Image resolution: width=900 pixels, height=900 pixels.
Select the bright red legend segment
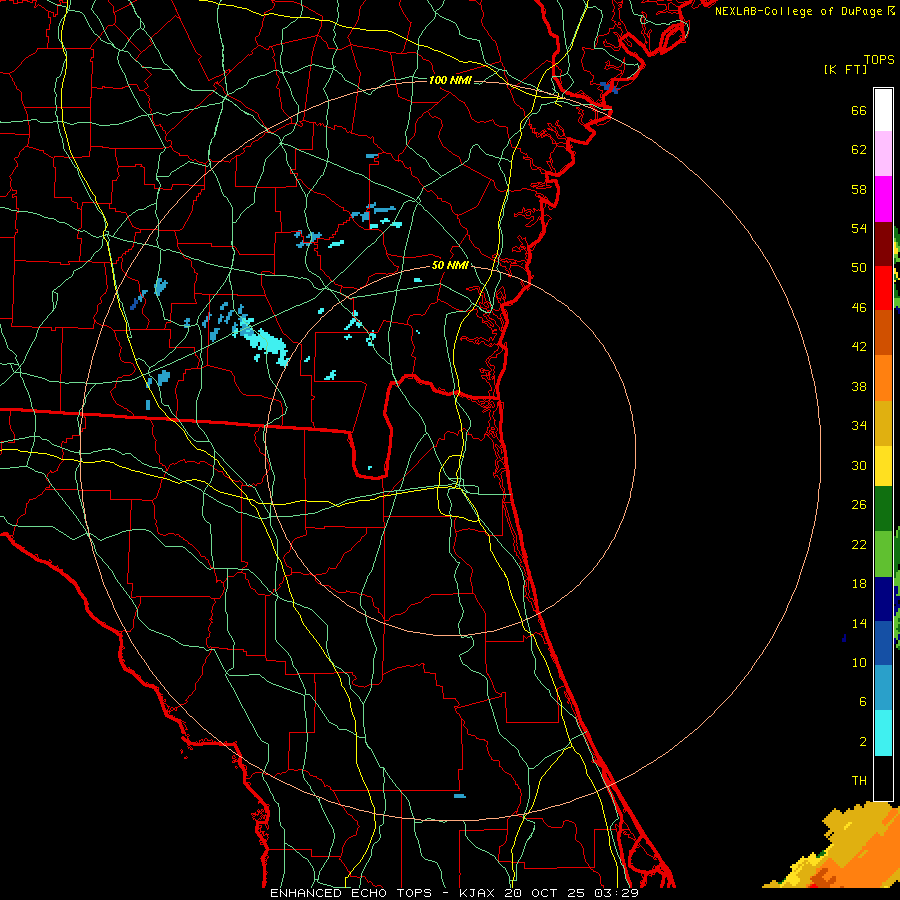(883, 288)
